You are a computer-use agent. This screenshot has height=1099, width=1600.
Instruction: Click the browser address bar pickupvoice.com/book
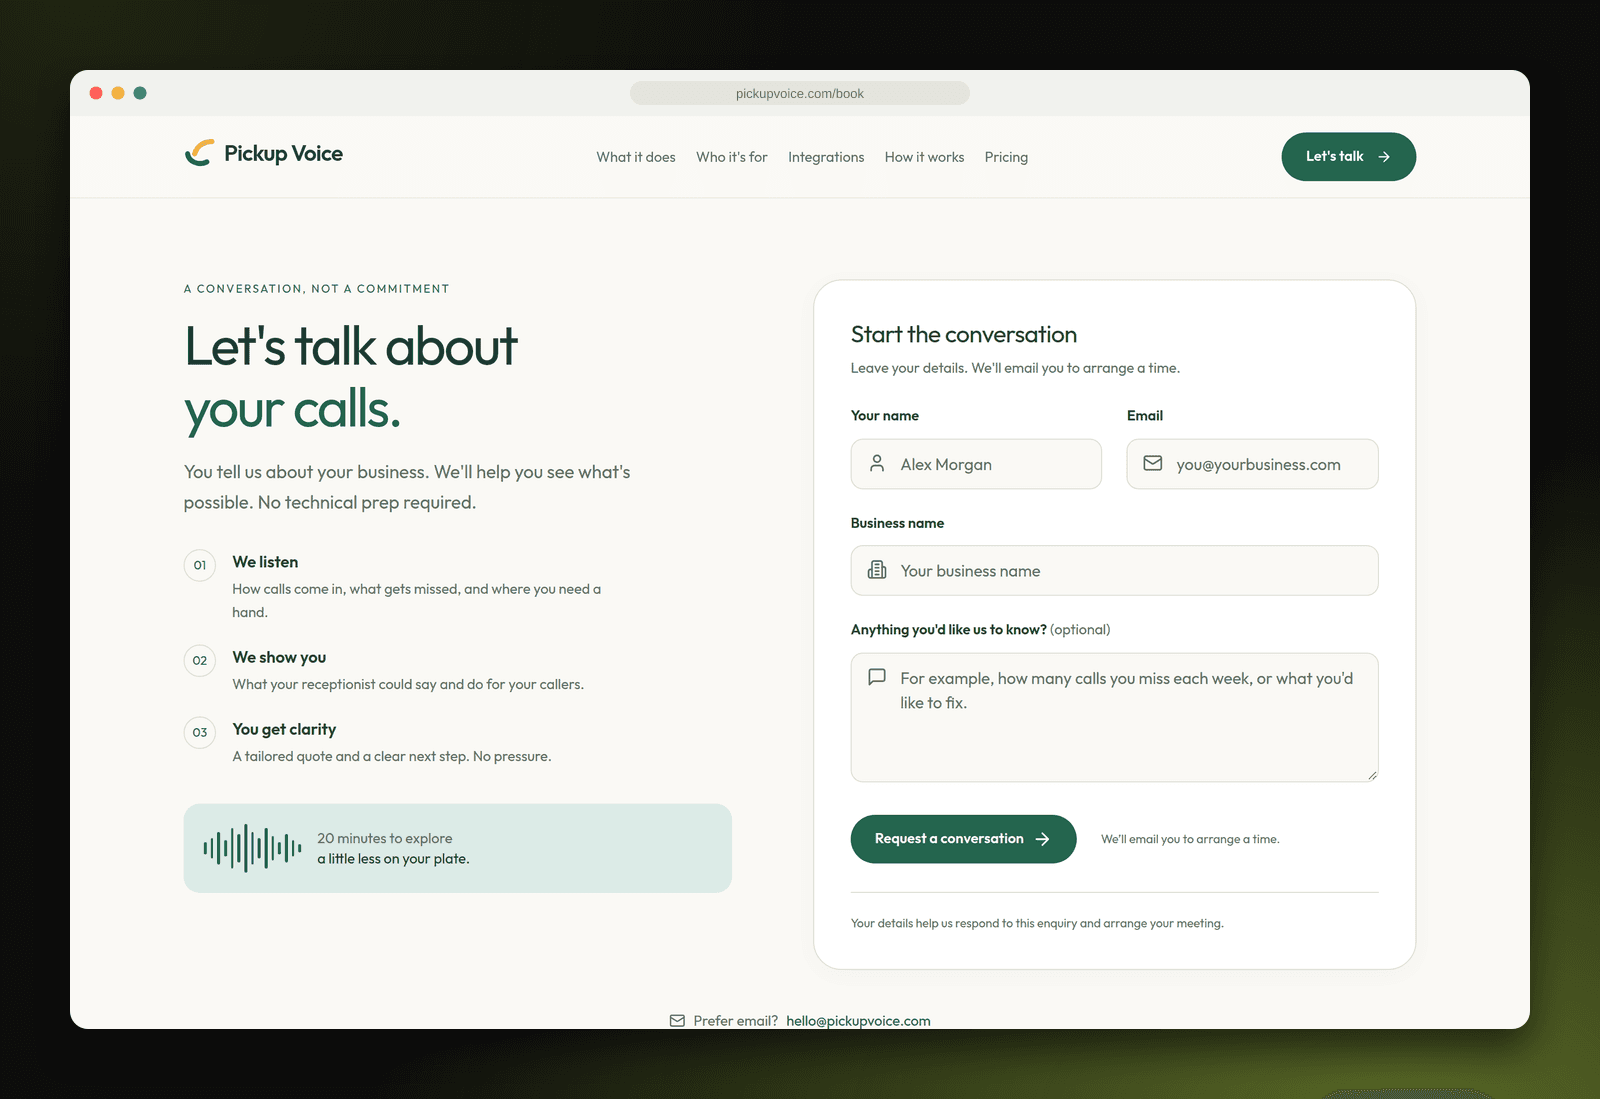pos(800,93)
